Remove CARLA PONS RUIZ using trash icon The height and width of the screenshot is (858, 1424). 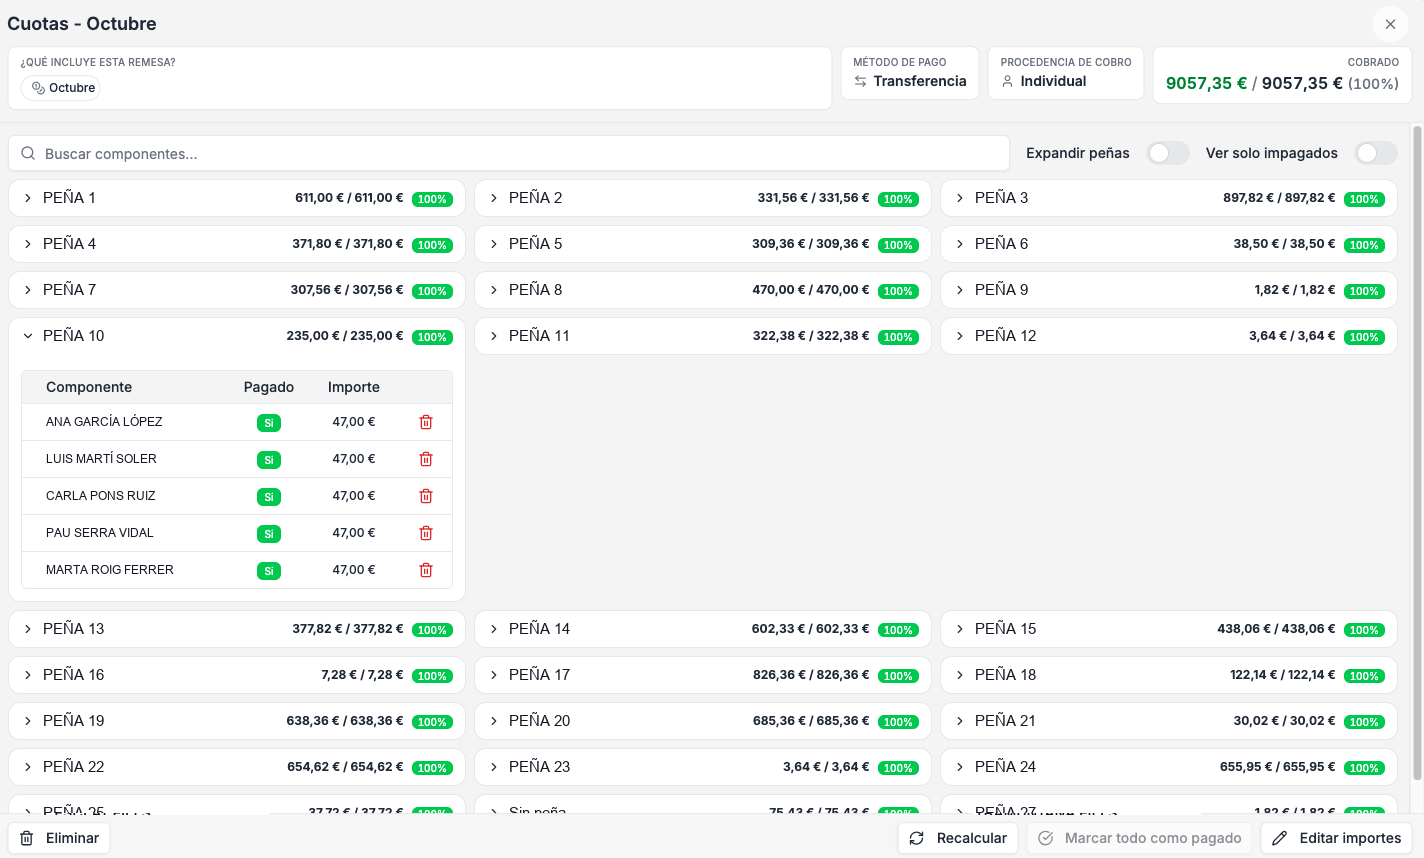(x=426, y=496)
